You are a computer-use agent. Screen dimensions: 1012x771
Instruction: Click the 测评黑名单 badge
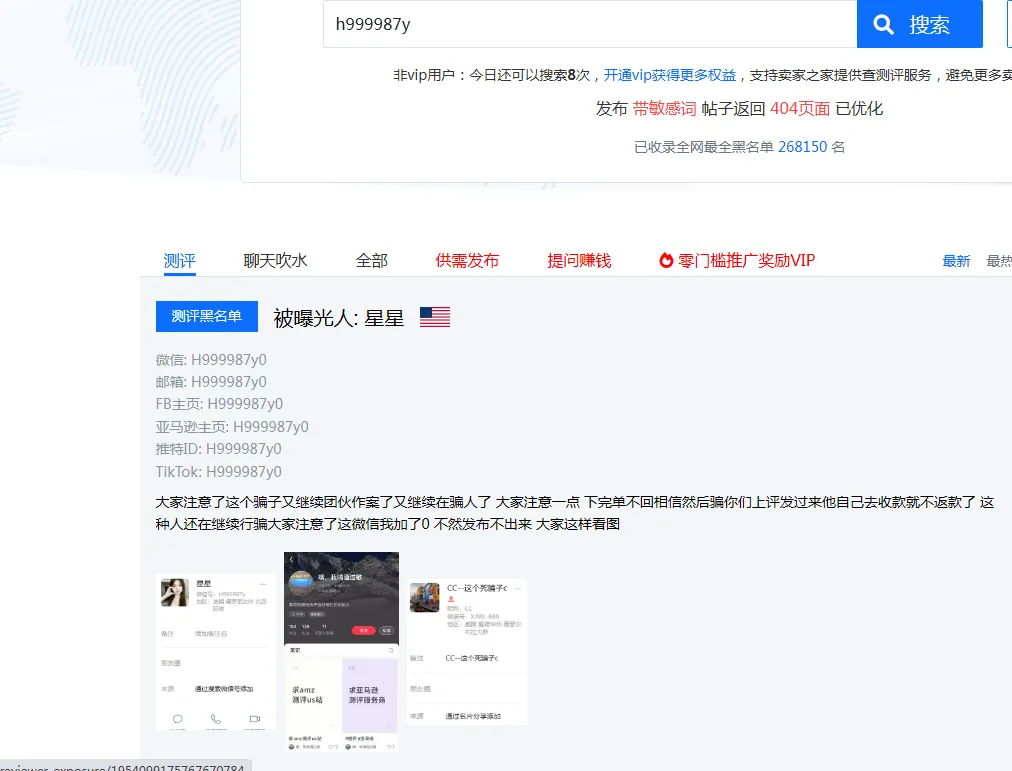pyautogui.click(x=207, y=316)
